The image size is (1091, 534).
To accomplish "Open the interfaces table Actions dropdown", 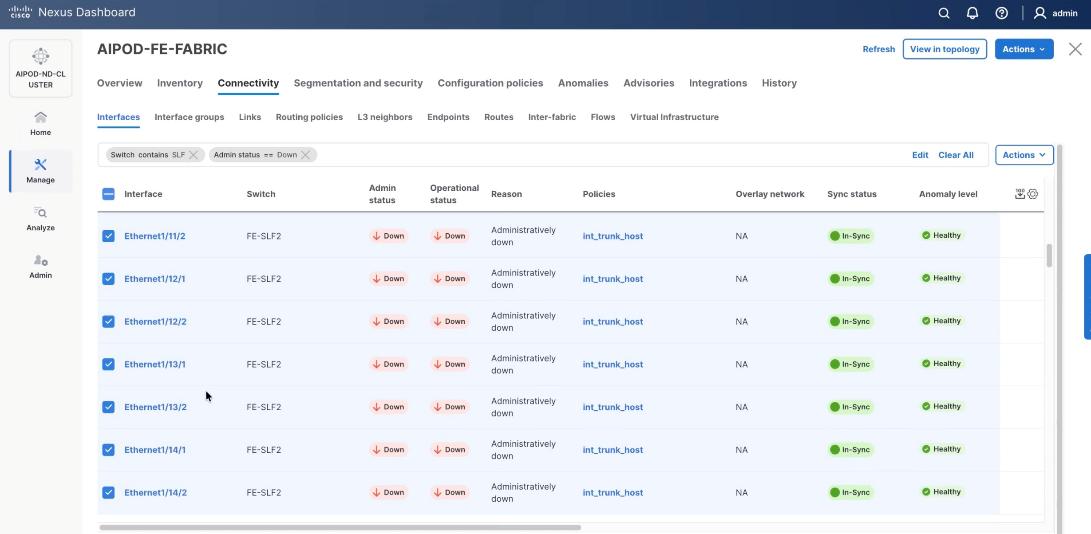I will pyautogui.click(x=1024, y=155).
